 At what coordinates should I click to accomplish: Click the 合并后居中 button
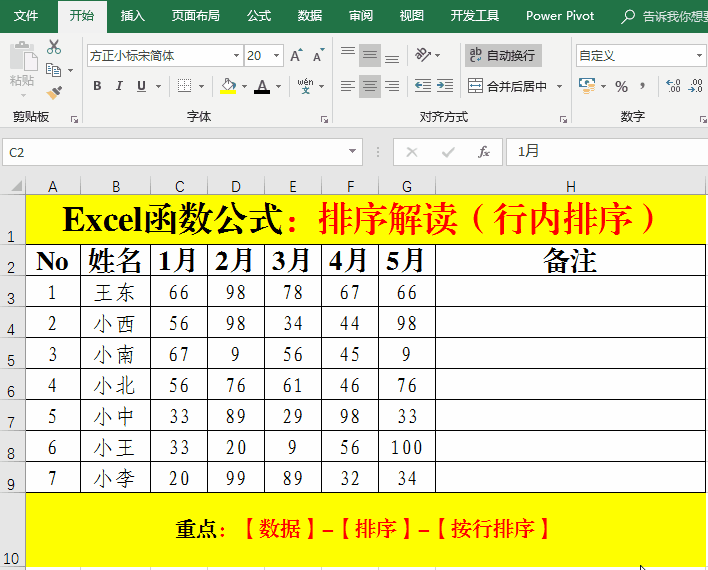[509, 86]
